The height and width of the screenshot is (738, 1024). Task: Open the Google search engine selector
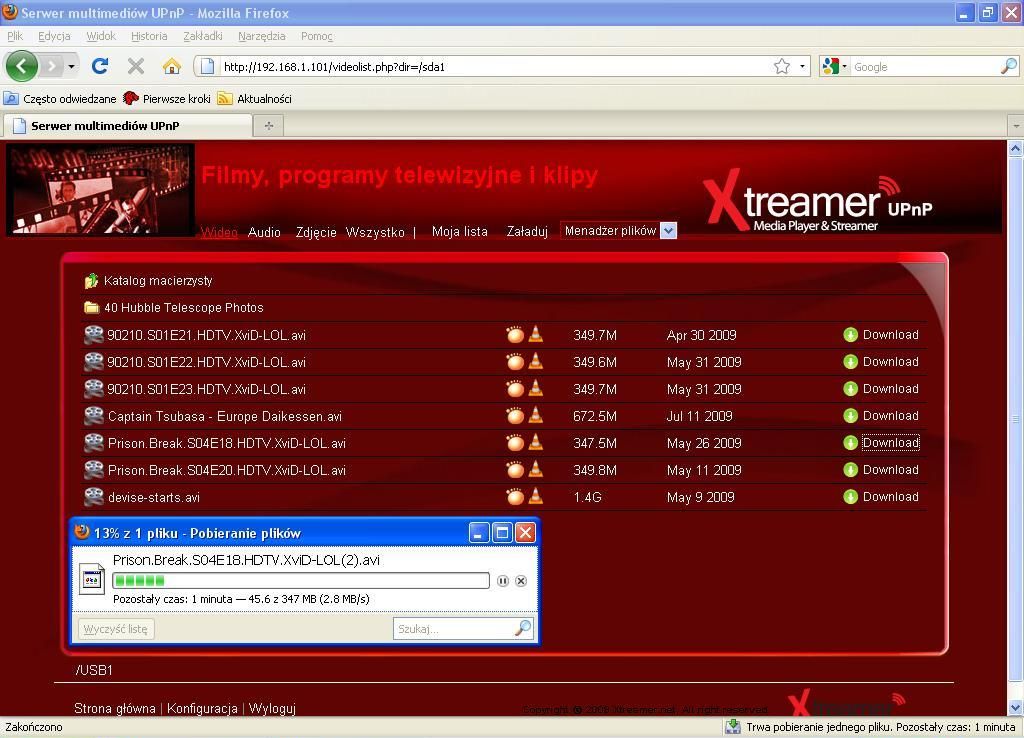point(835,66)
